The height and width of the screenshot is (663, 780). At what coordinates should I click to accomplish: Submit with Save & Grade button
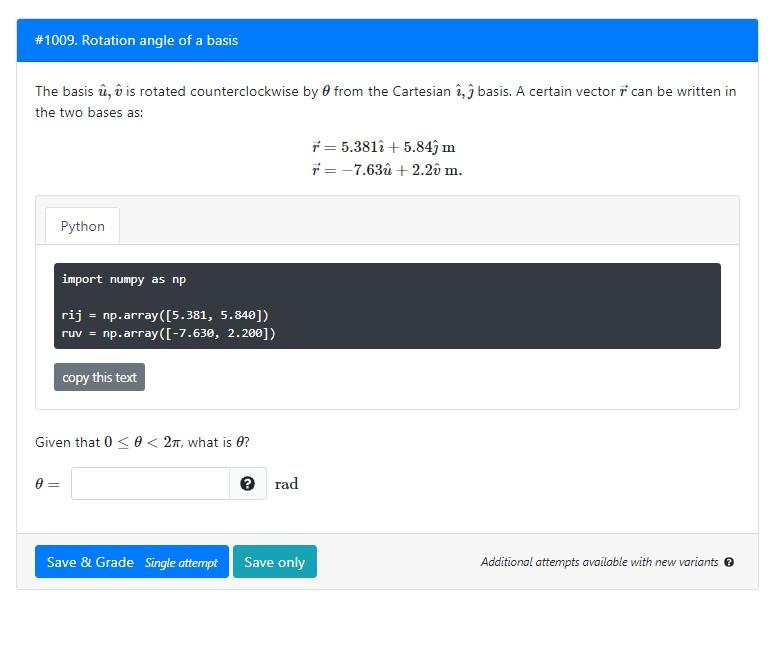[132, 562]
